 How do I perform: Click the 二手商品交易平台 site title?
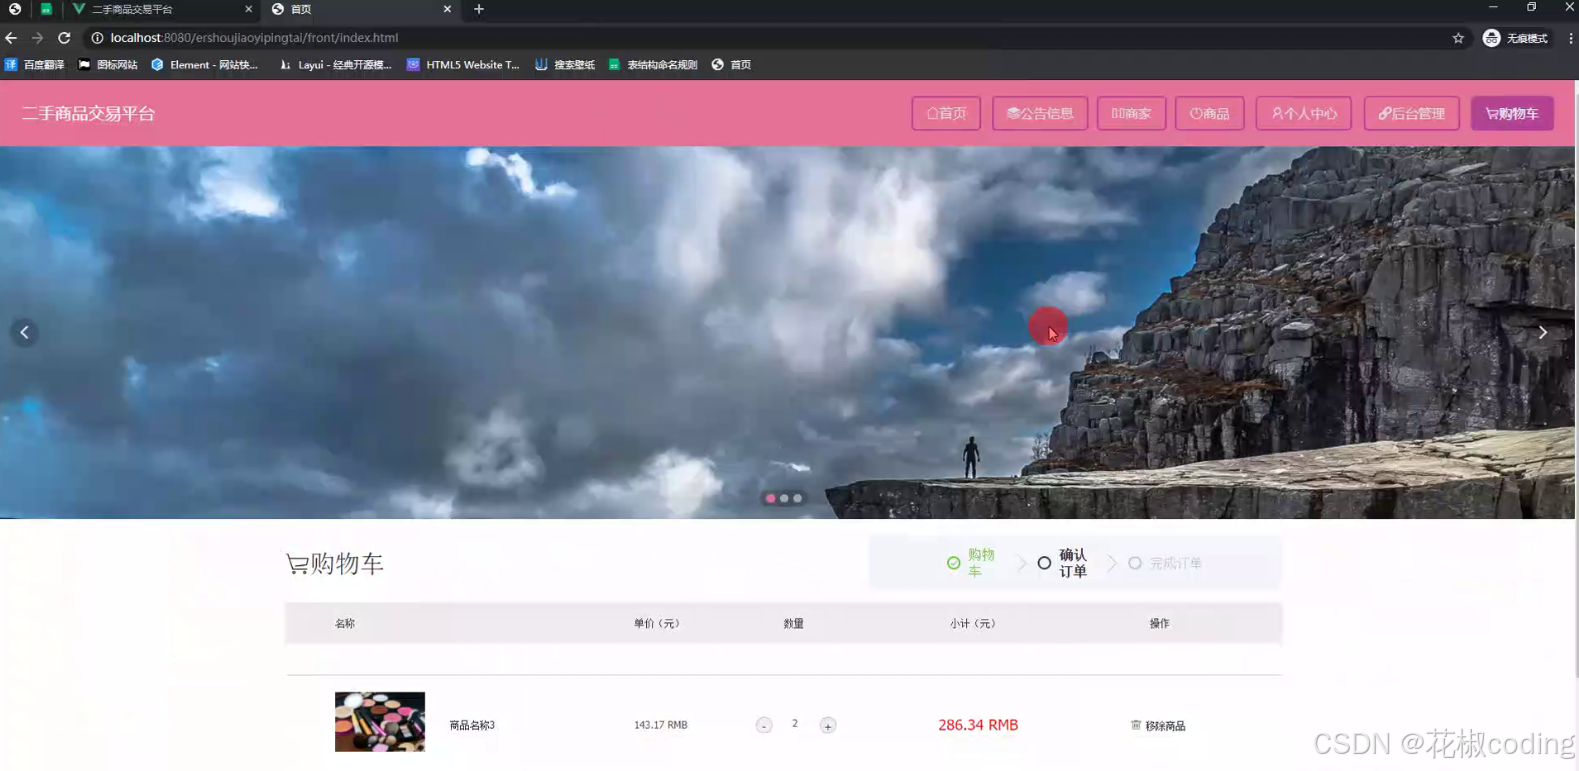coord(89,113)
